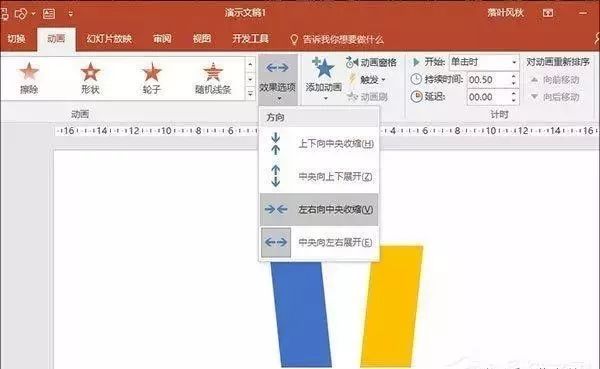Viewport: 600px width, 369px height.
Task: Expand the full animation gallery
Action: tap(250, 93)
